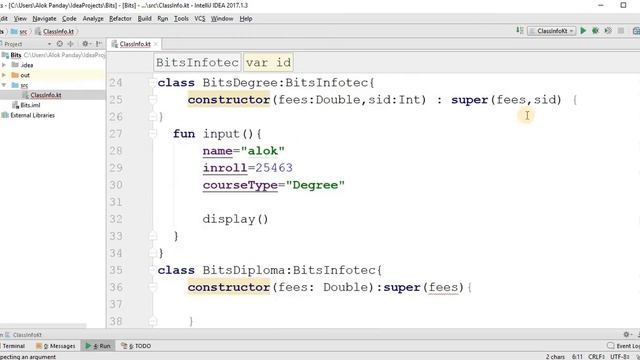Click the BitsInfotec breadcrumb above the editor
Screen dimensions: 640x360
[x=198, y=62]
